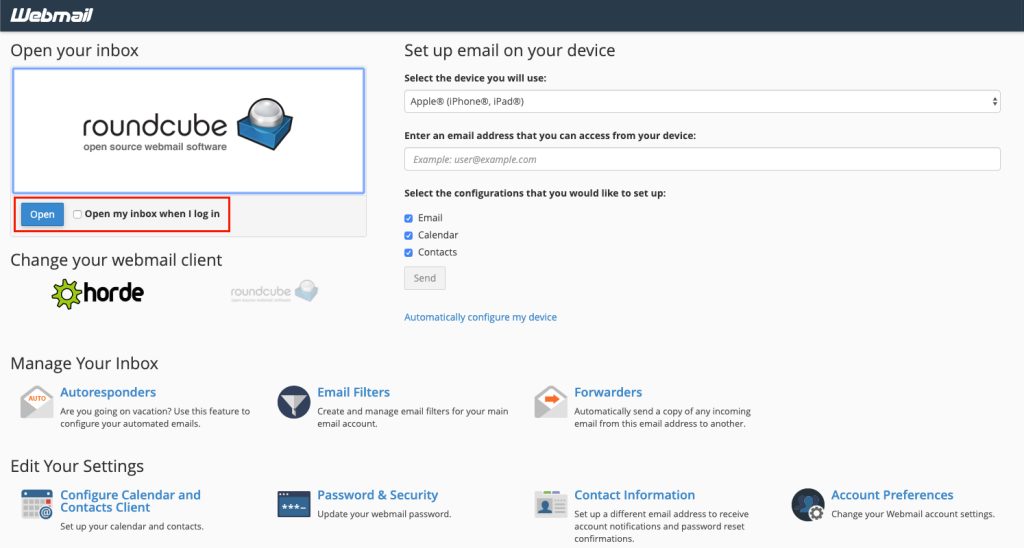Screen dimensions: 1024x548
Task: Choose the faded Roundcube client logo
Action: click(274, 291)
